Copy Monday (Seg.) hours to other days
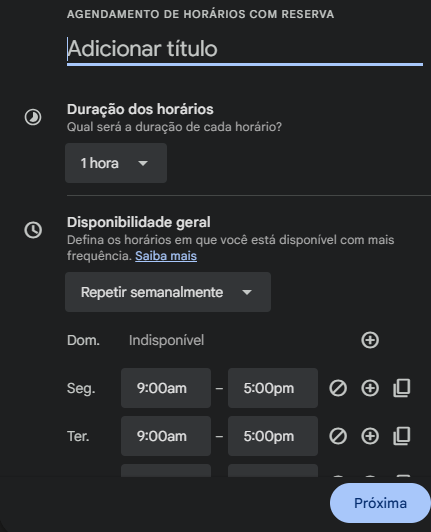The height and width of the screenshot is (532, 431). [402, 388]
